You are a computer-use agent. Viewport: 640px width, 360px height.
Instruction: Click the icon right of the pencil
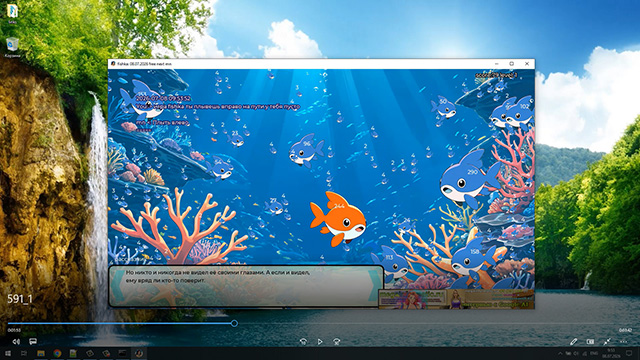point(590,341)
